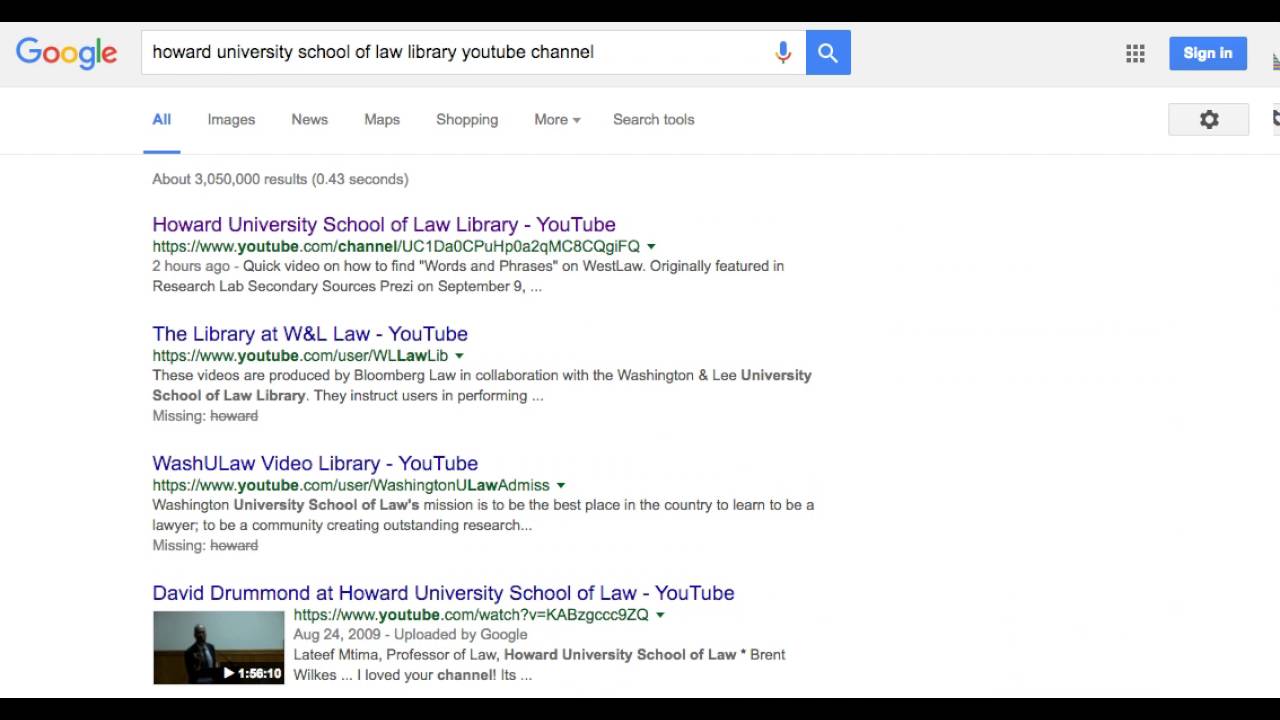Open the Shopping tab
This screenshot has width=1280, height=720.
point(467,120)
